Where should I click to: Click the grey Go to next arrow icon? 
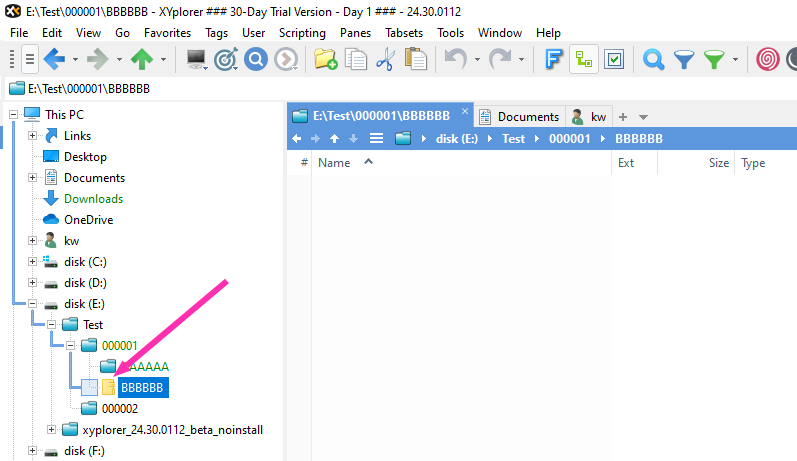(286, 59)
